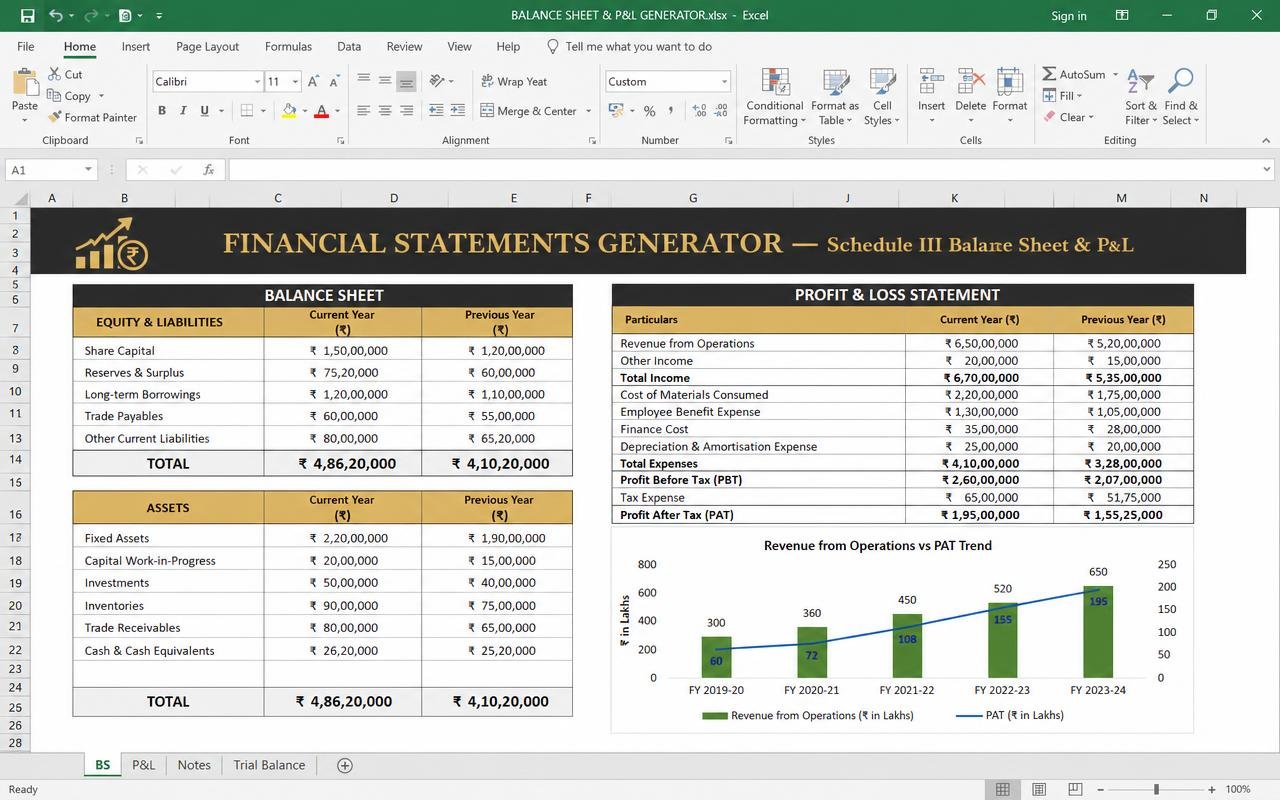Open the File menu
Screen dimensions: 1280x800
pos(26,46)
